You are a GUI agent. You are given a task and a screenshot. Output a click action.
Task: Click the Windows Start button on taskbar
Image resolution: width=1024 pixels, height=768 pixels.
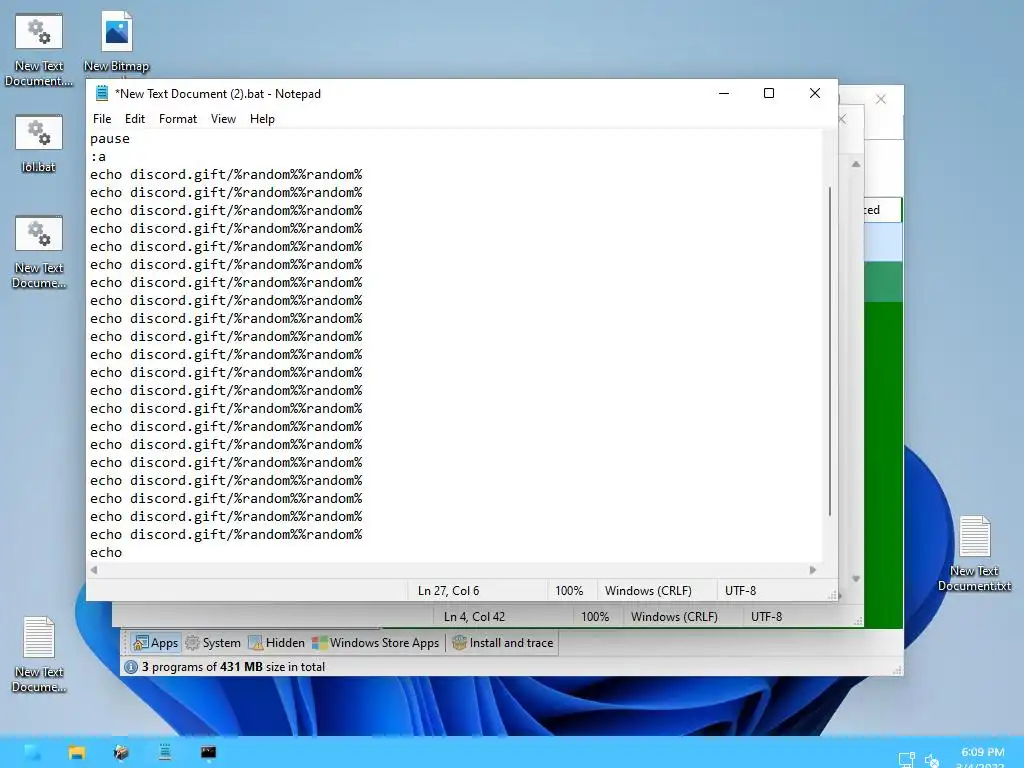pyautogui.click(x=33, y=752)
